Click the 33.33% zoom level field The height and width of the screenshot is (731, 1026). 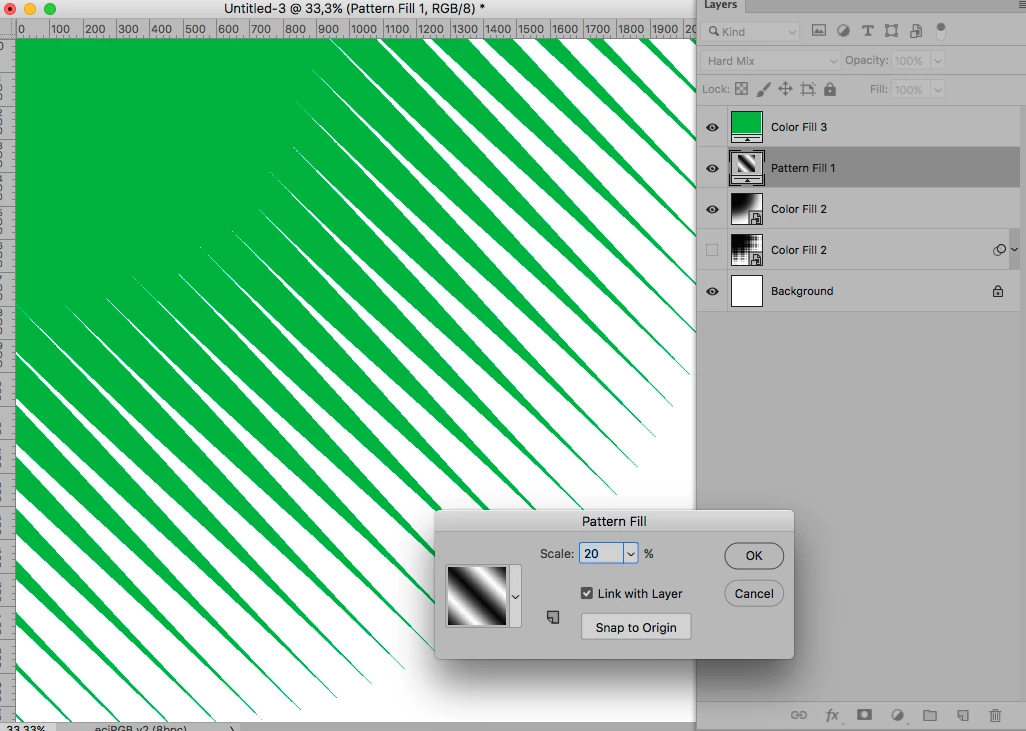point(26,727)
